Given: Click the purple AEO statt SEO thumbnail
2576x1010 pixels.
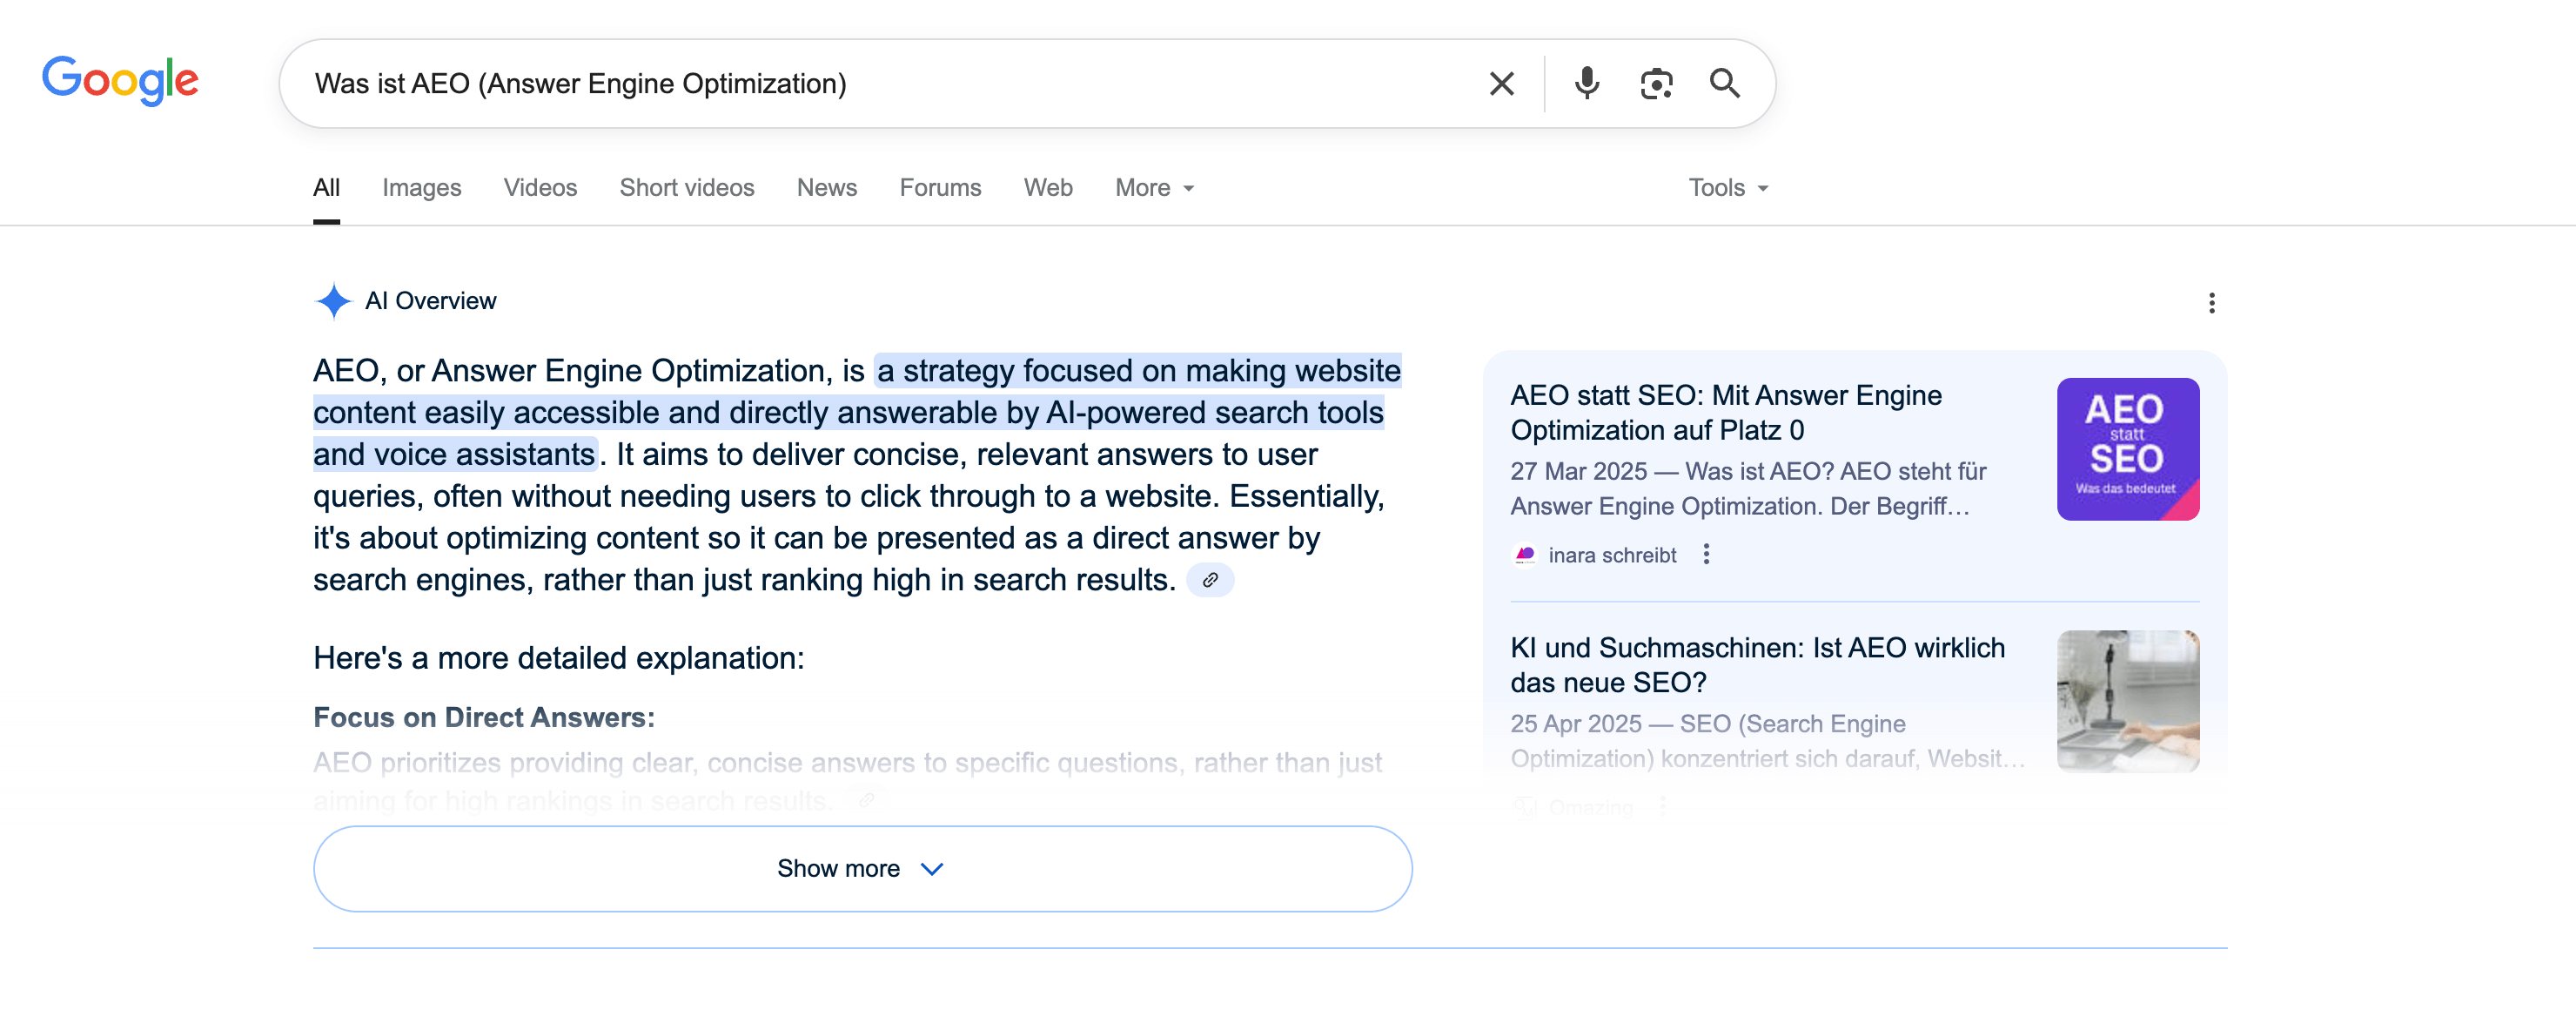Looking at the screenshot, I should click(2127, 449).
